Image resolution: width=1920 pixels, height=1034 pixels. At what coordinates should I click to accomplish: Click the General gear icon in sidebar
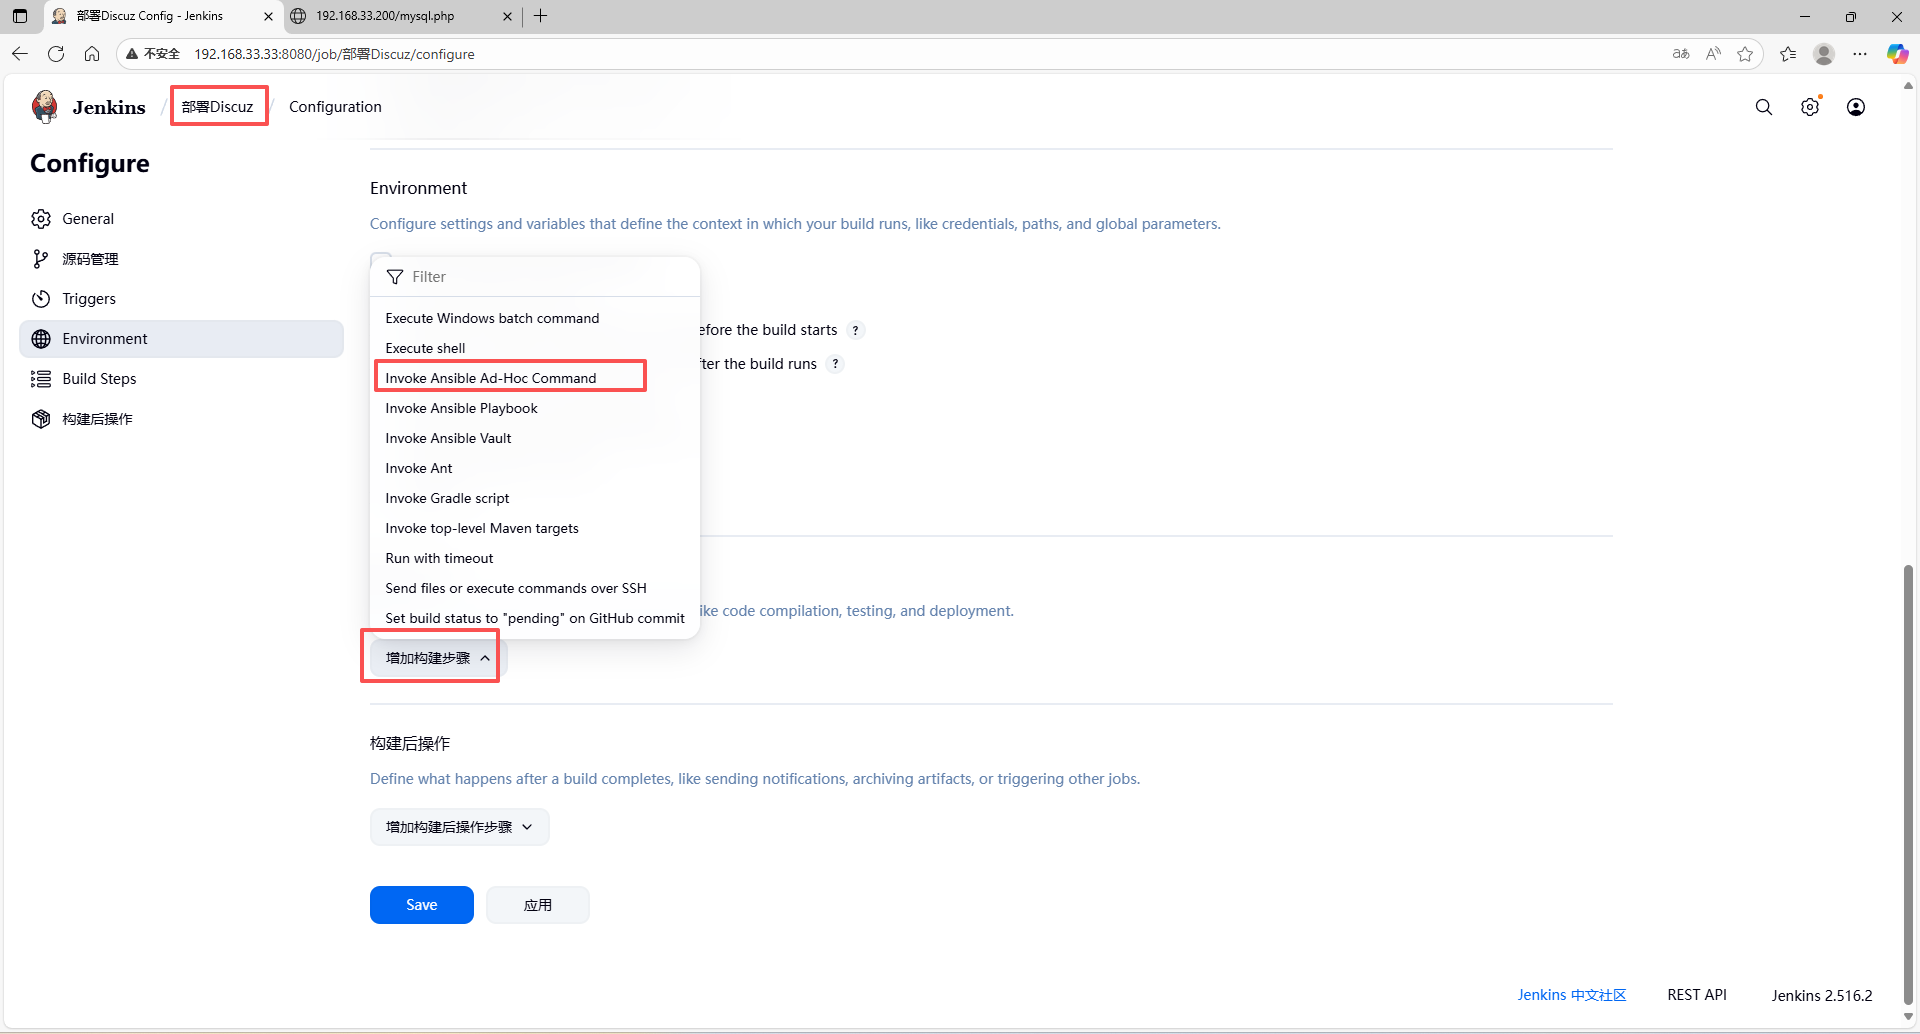click(x=41, y=219)
